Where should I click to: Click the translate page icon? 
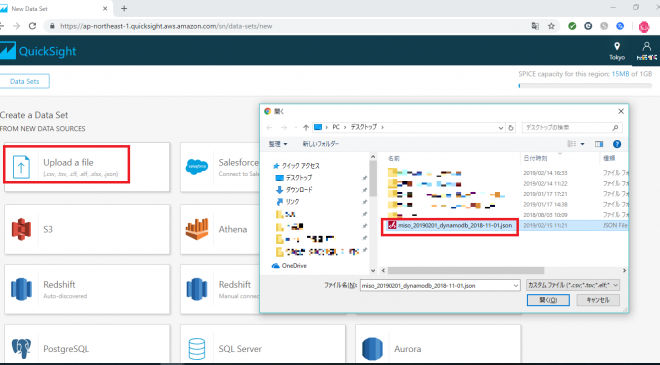click(535, 26)
